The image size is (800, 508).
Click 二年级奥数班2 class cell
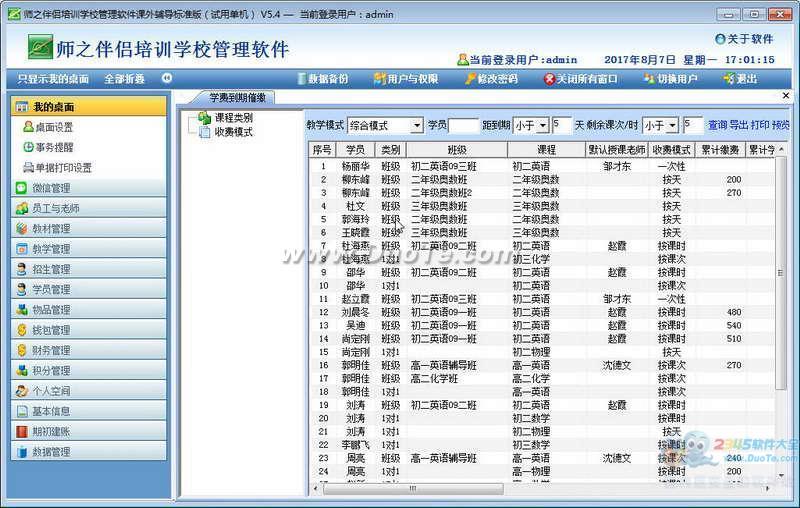[x=441, y=193]
